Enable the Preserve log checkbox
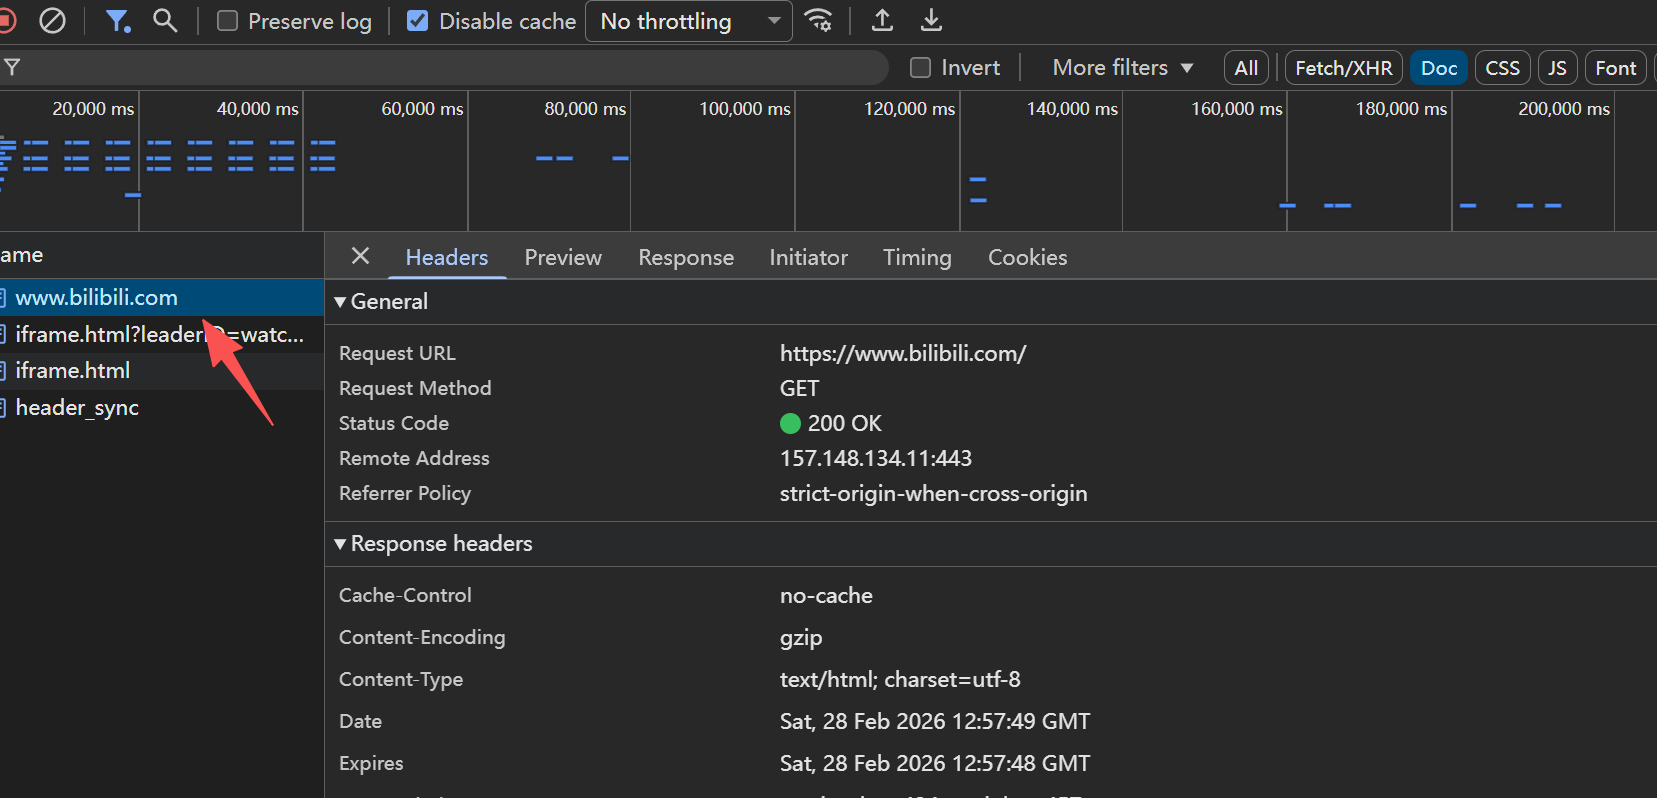The image size is (1657, 798). [x=228, y=21]
